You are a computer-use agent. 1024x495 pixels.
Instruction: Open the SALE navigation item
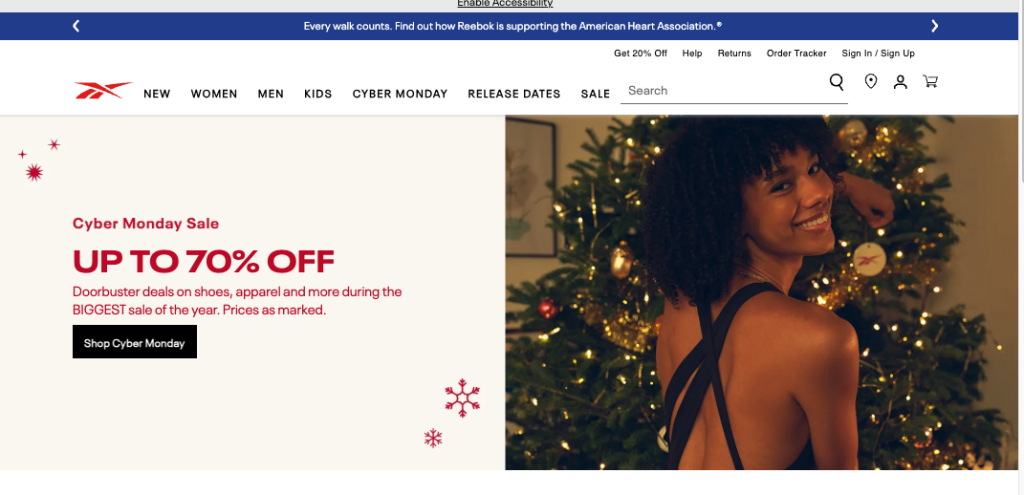[596, 94]
